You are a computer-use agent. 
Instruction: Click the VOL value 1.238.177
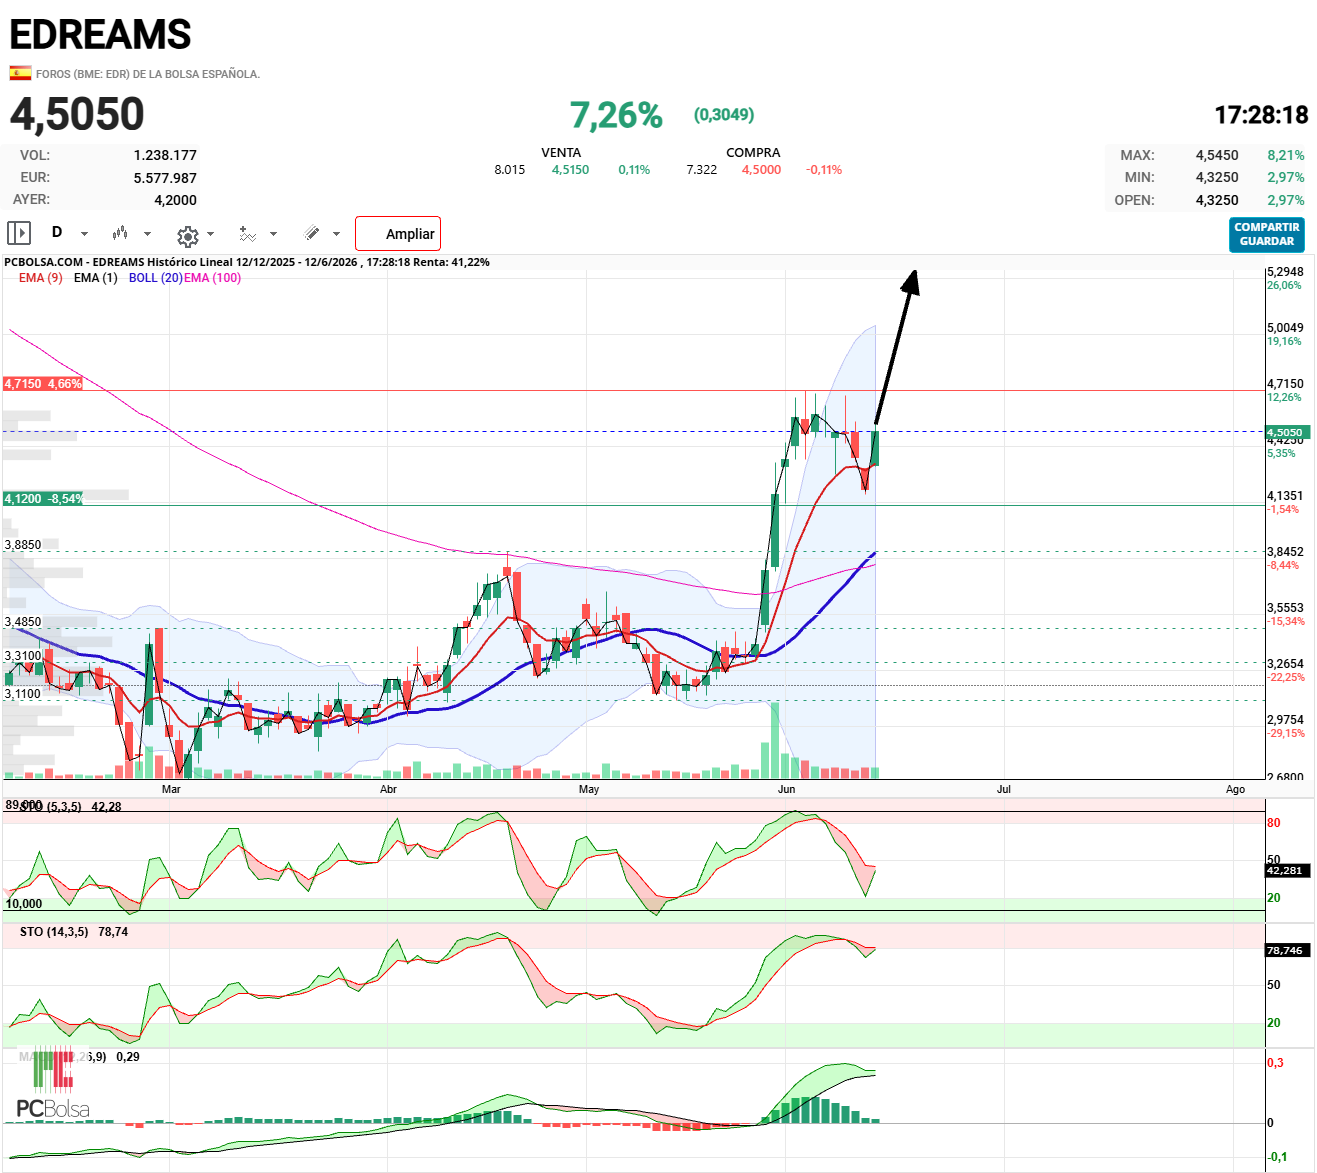[x=165, y=155]
